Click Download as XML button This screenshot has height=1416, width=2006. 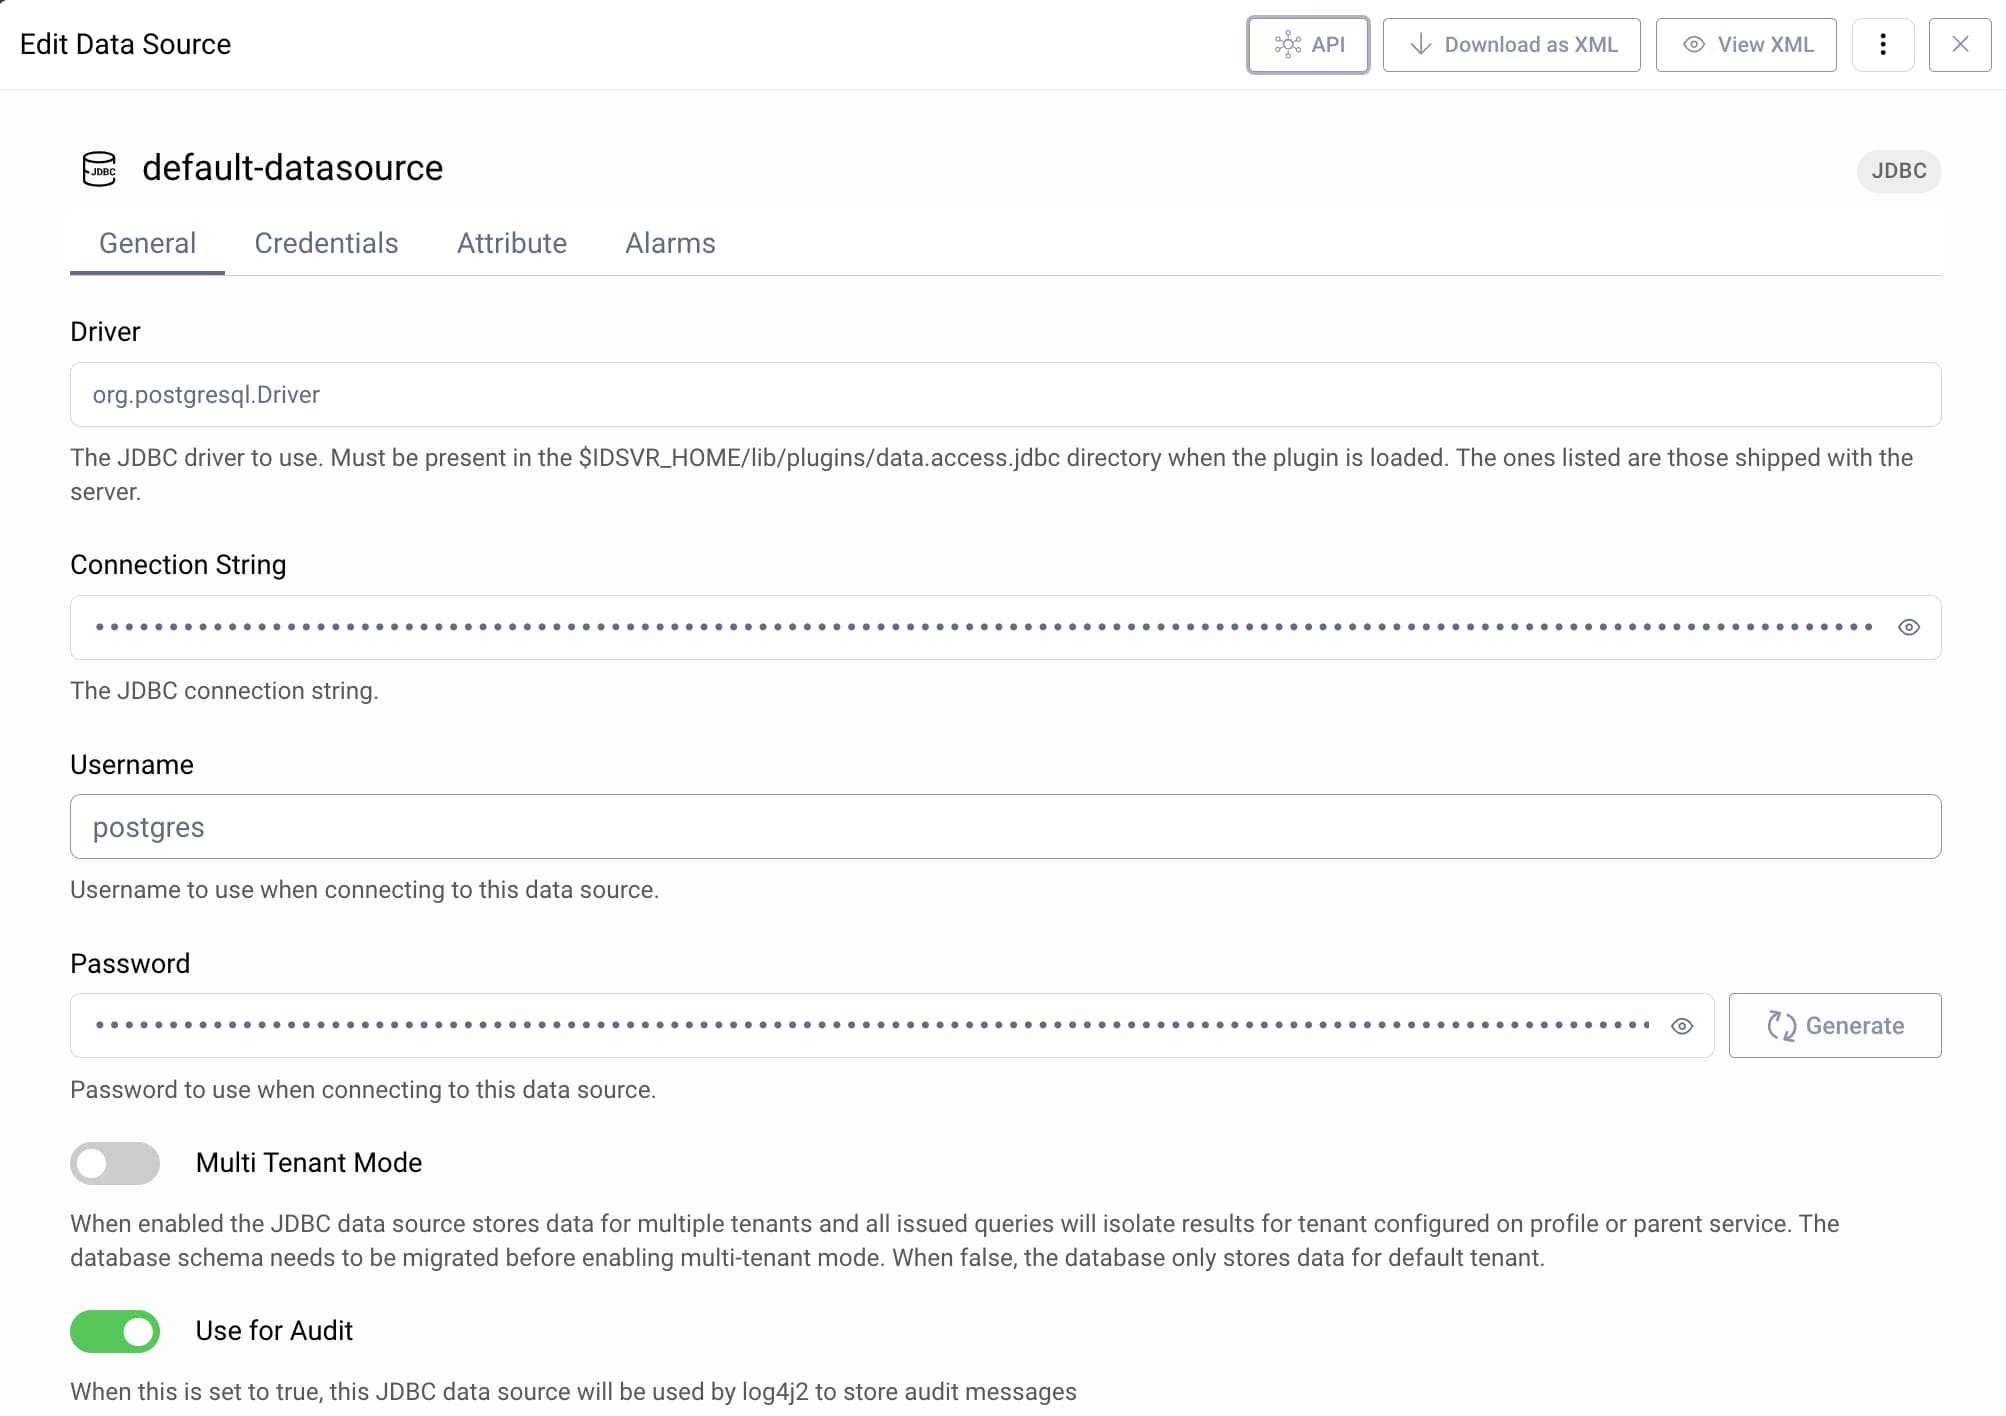click(x=1511, y=45)
